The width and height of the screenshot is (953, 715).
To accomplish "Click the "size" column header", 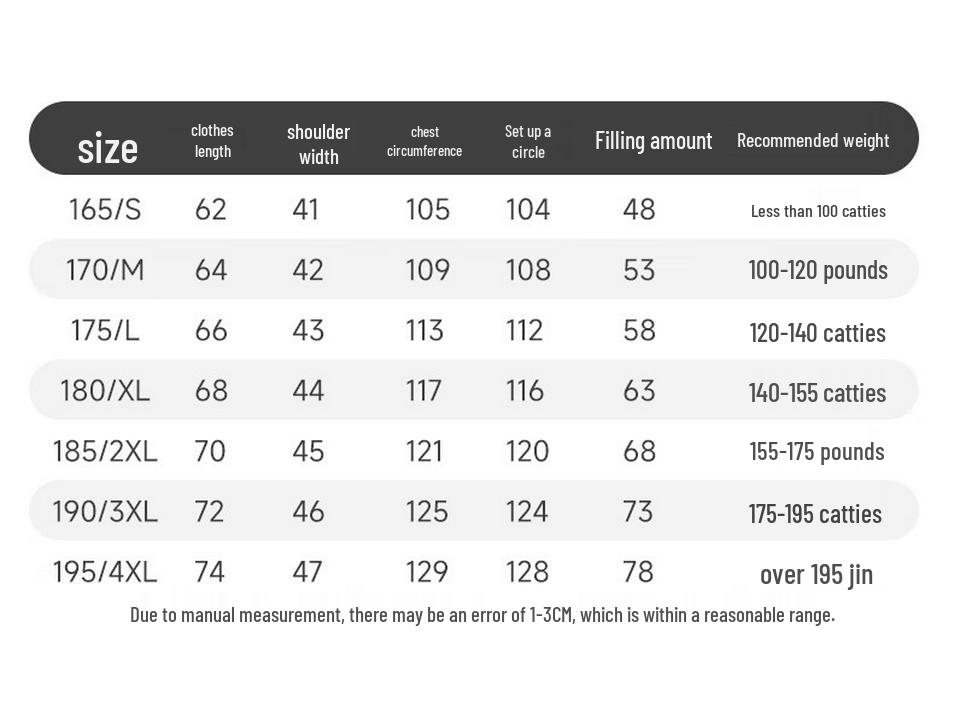I will pyautogui.click(x=107, y=148).
